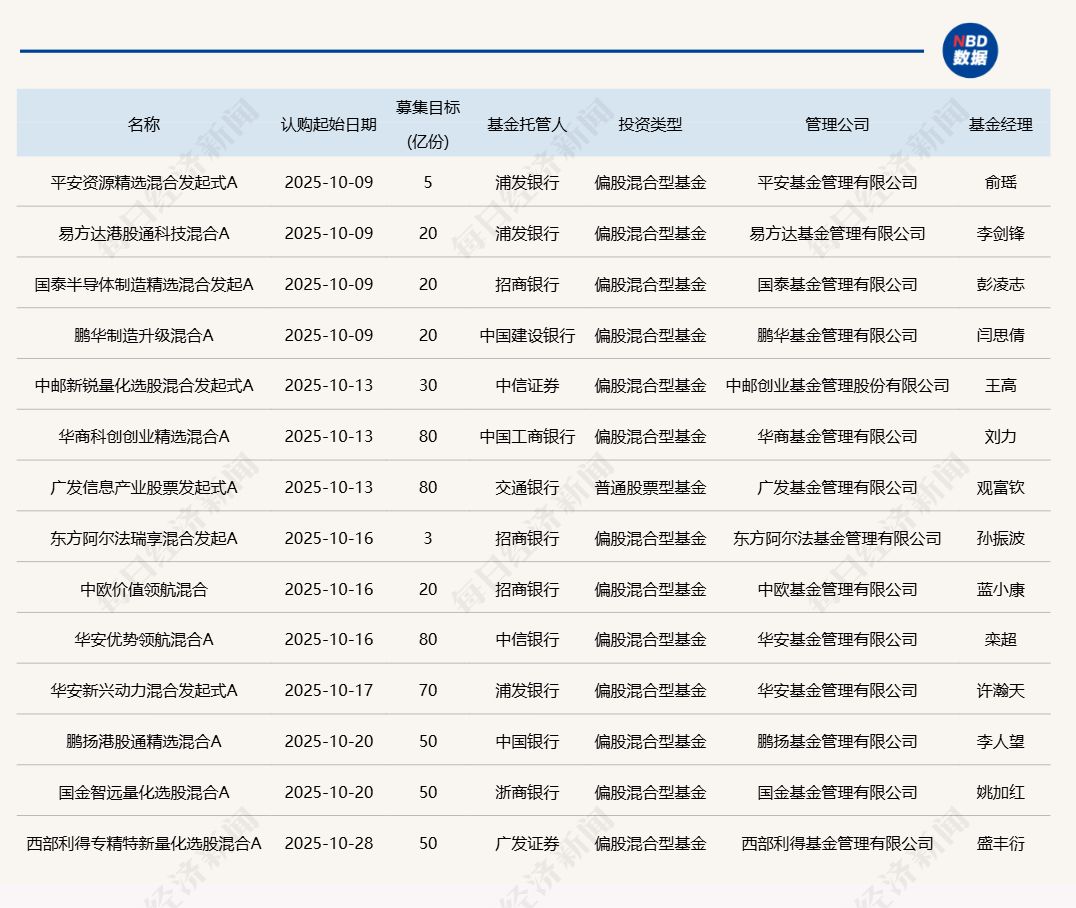1076x908 pixels.
Task: Click 东方阿尔法基金管理有限公司 company name
Action: point(837,539)
